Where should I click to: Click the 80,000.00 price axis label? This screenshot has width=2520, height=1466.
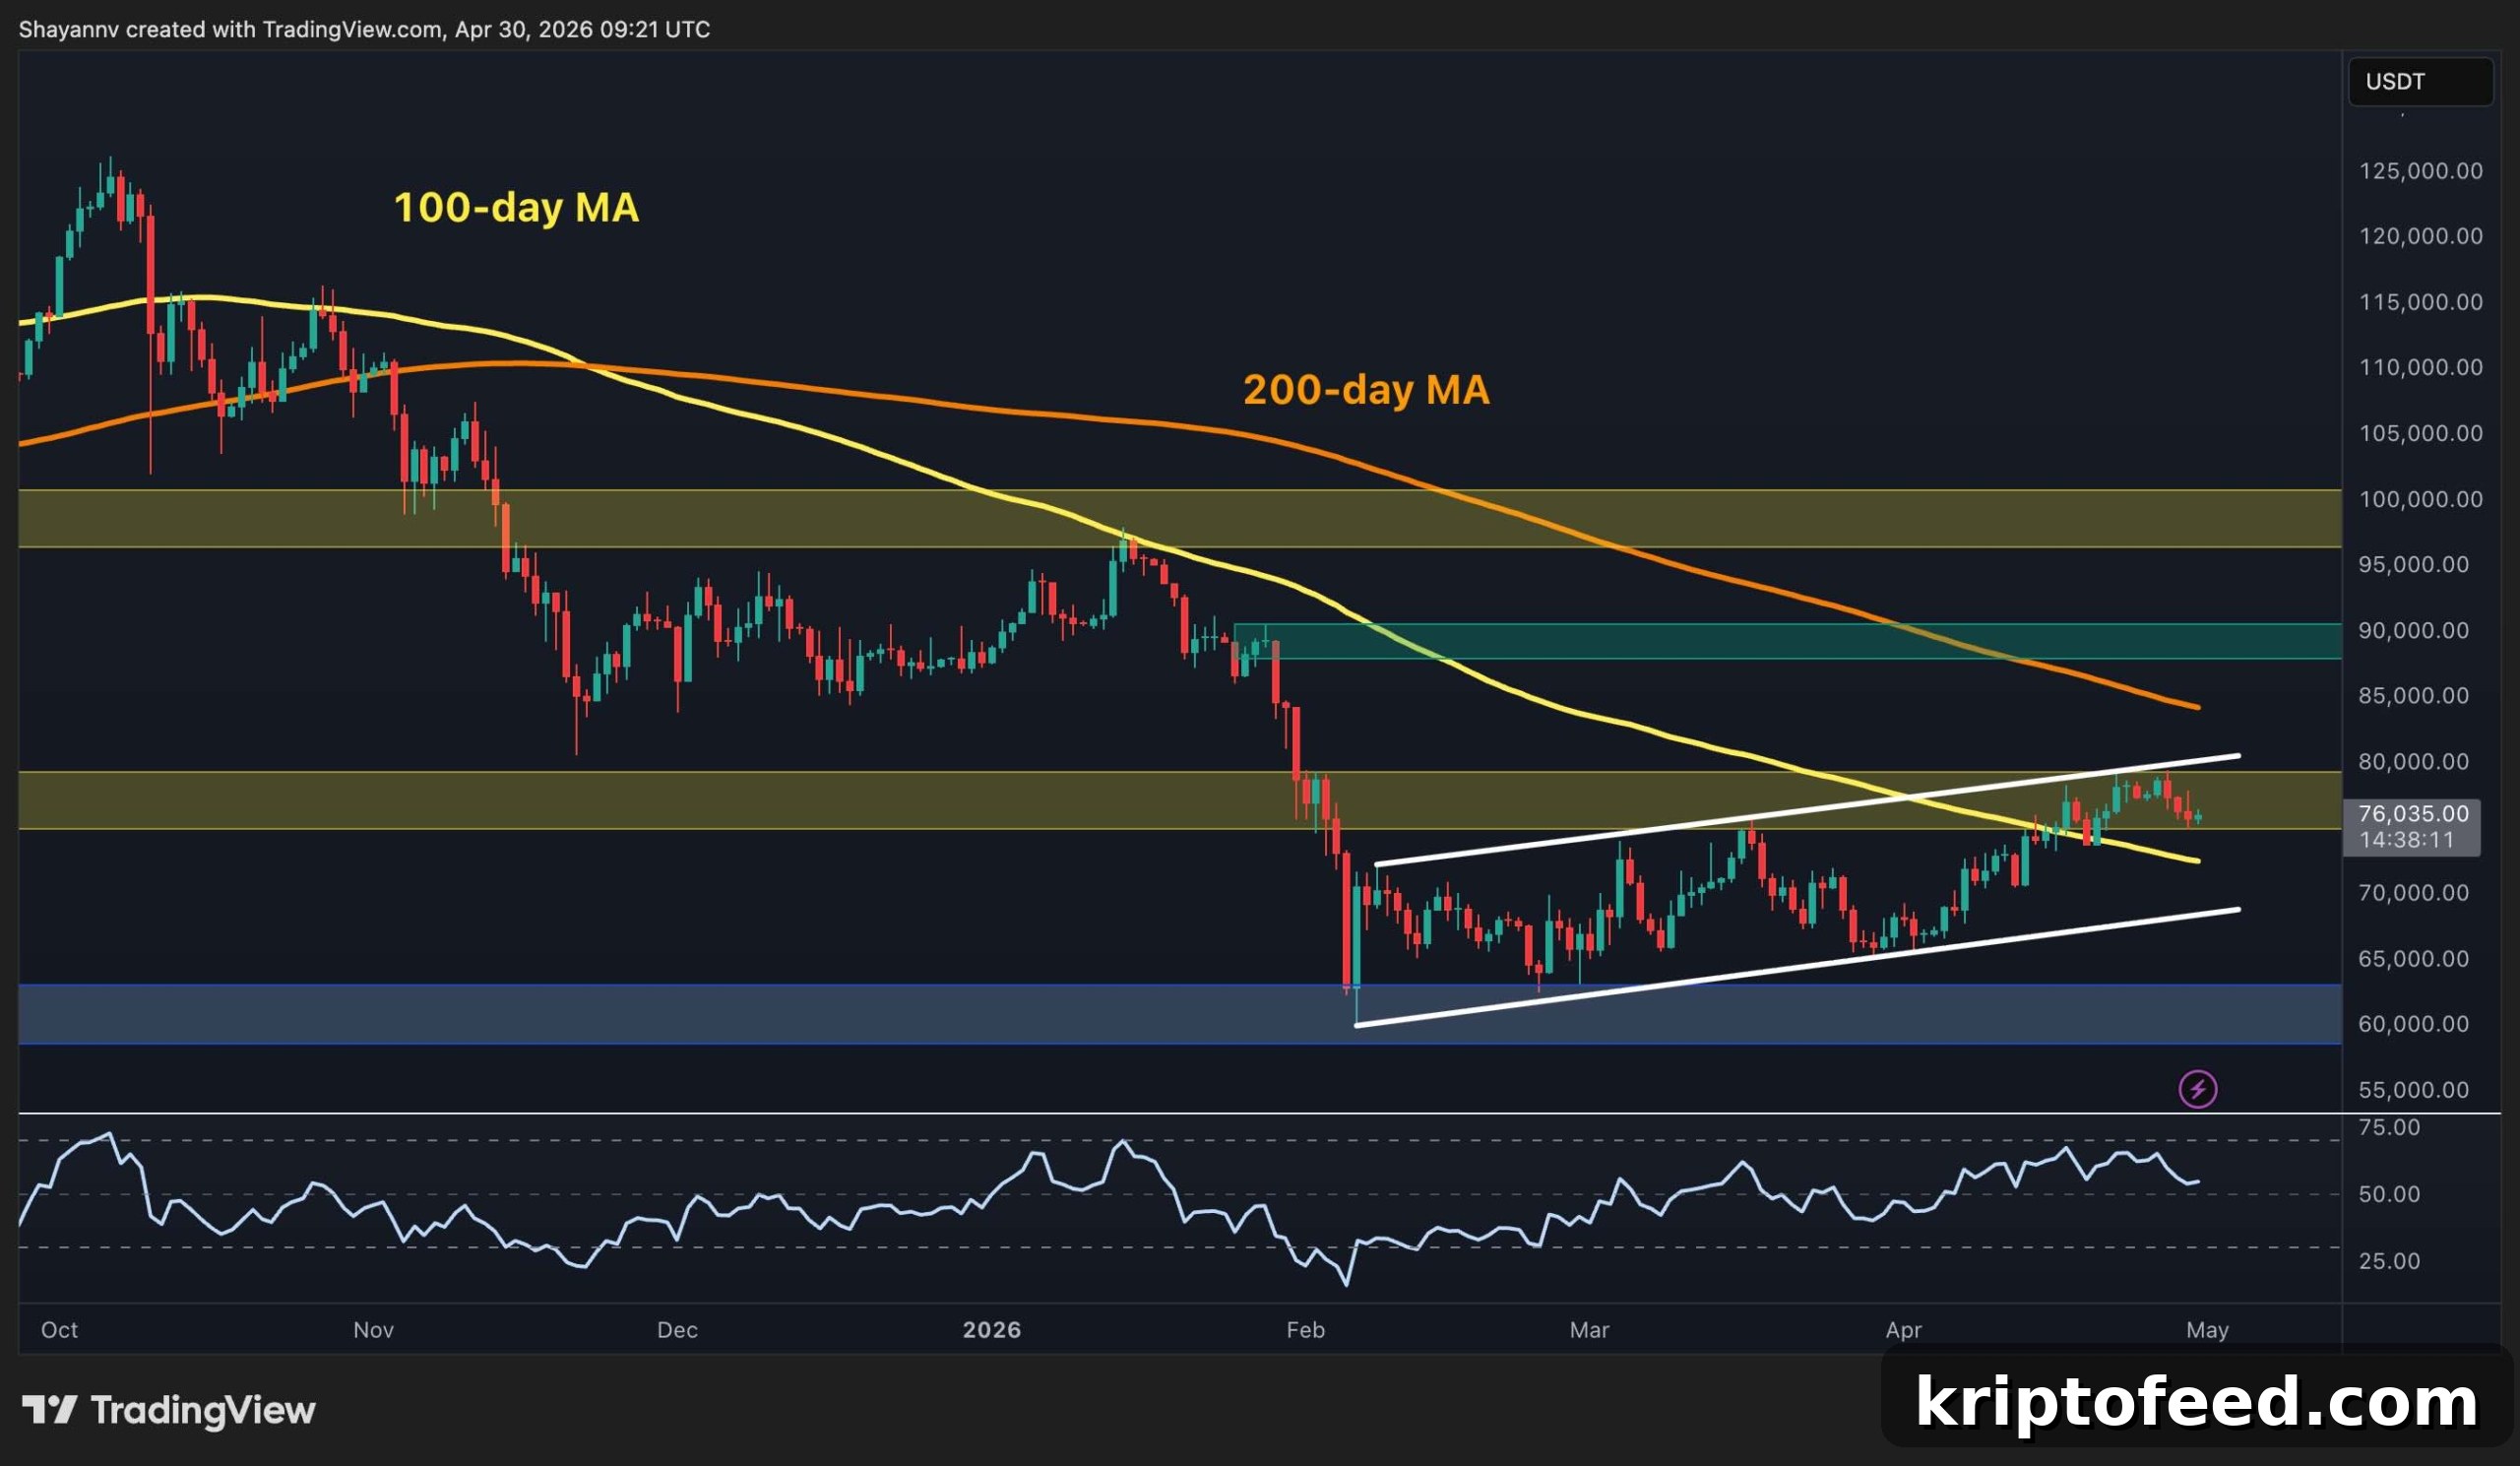point(2414,761)
